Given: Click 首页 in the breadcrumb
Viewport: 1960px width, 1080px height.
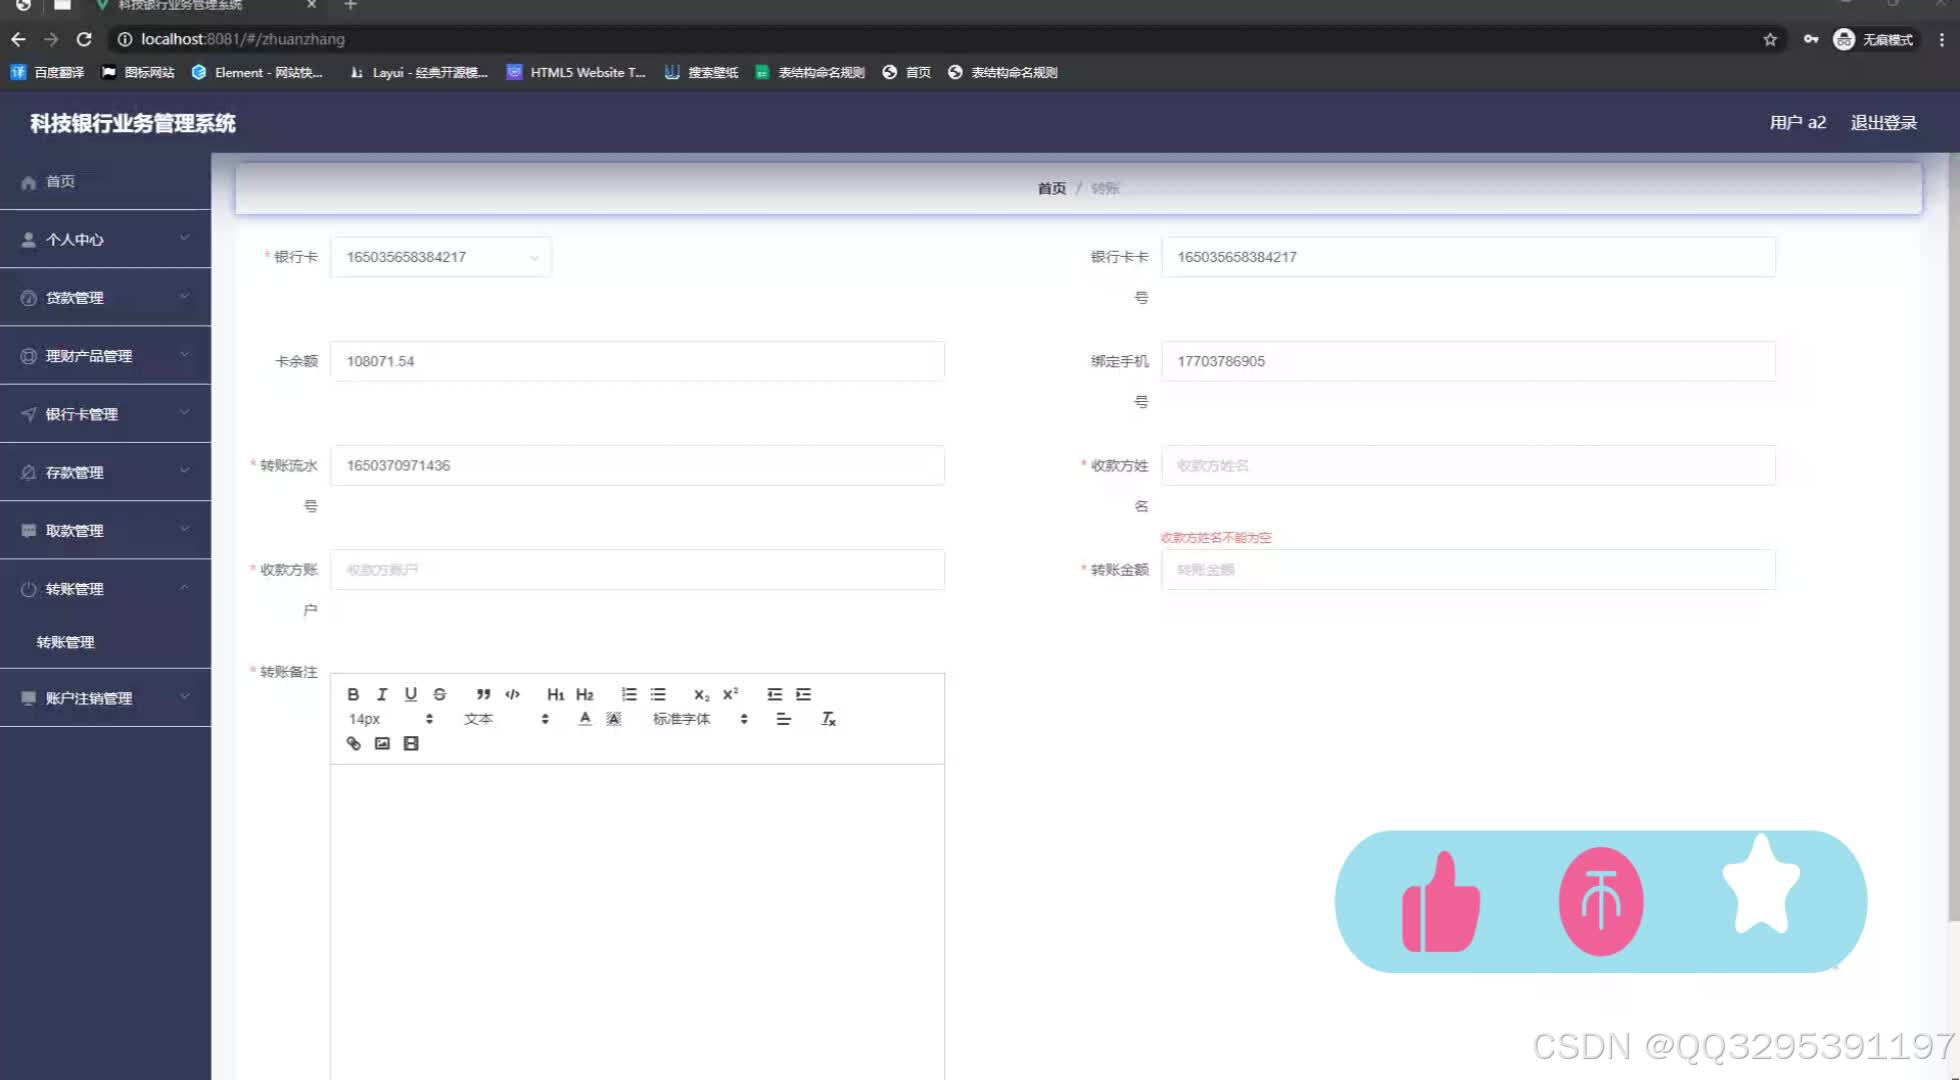Looking at the screenshot, I should pos(1051,188).
